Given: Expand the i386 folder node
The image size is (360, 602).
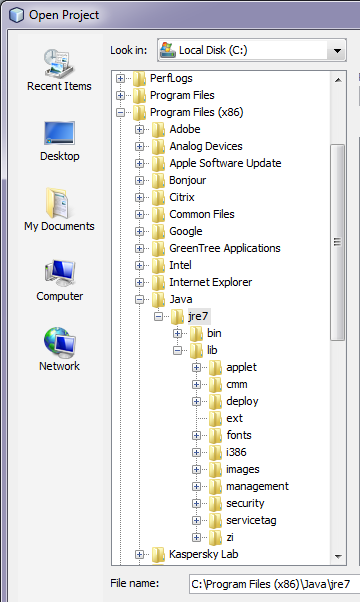Looking at the screenshot, I should [196, 453].
